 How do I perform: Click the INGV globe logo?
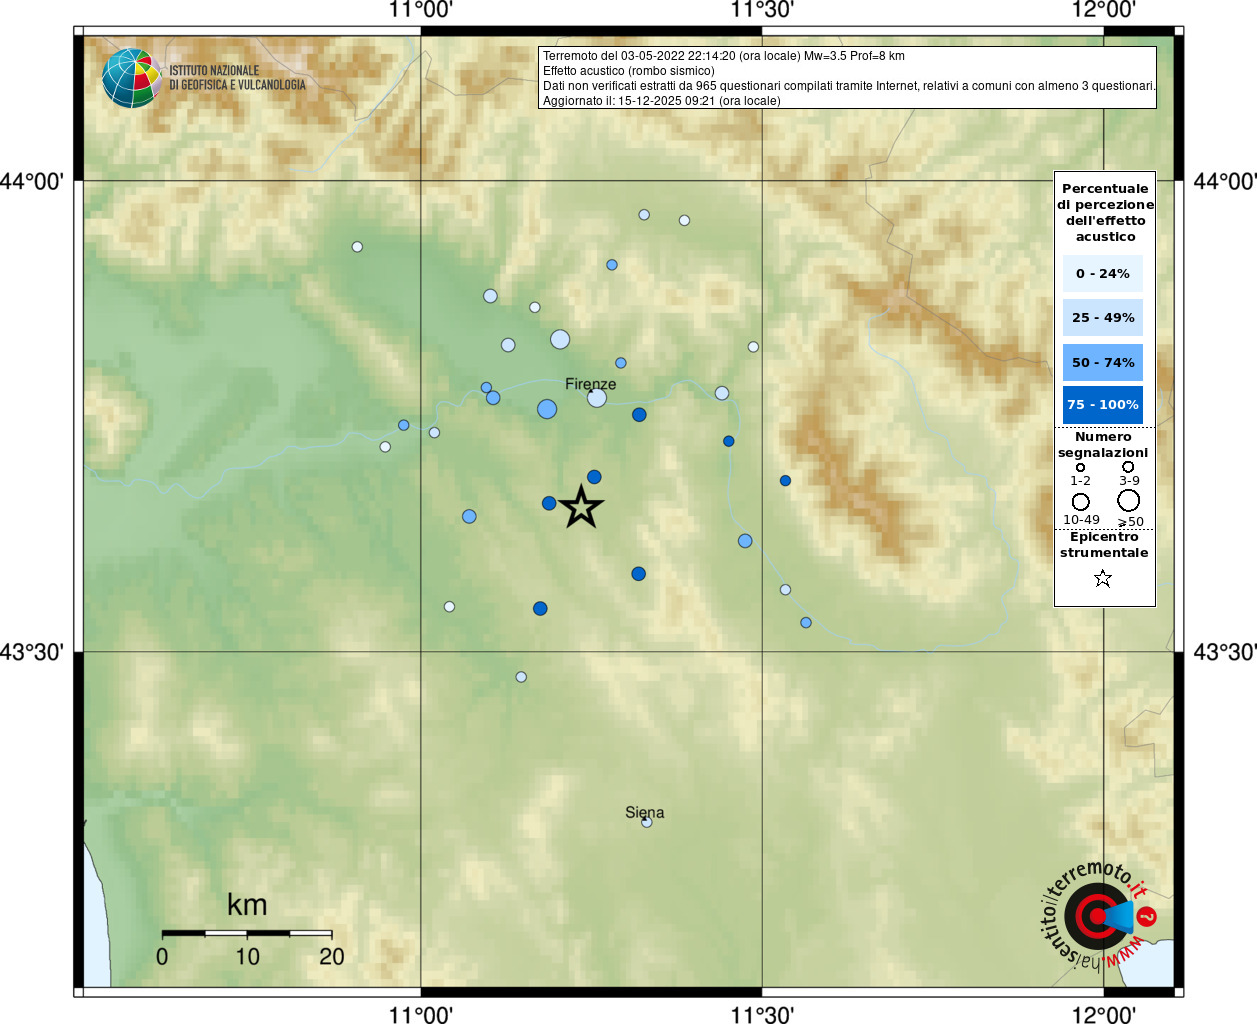pyautogui.click(x=131, y=78)
